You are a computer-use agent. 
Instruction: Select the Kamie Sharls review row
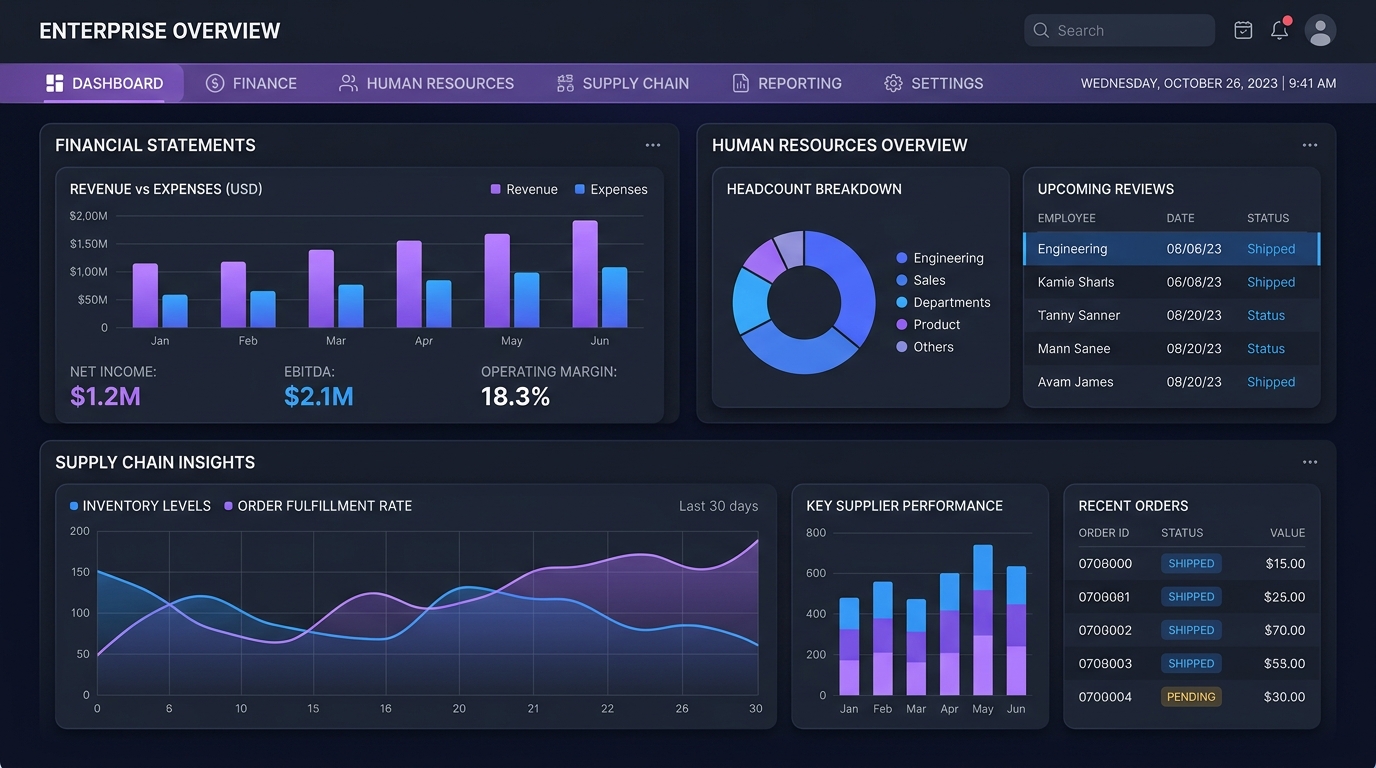[x=1172, y=282]
